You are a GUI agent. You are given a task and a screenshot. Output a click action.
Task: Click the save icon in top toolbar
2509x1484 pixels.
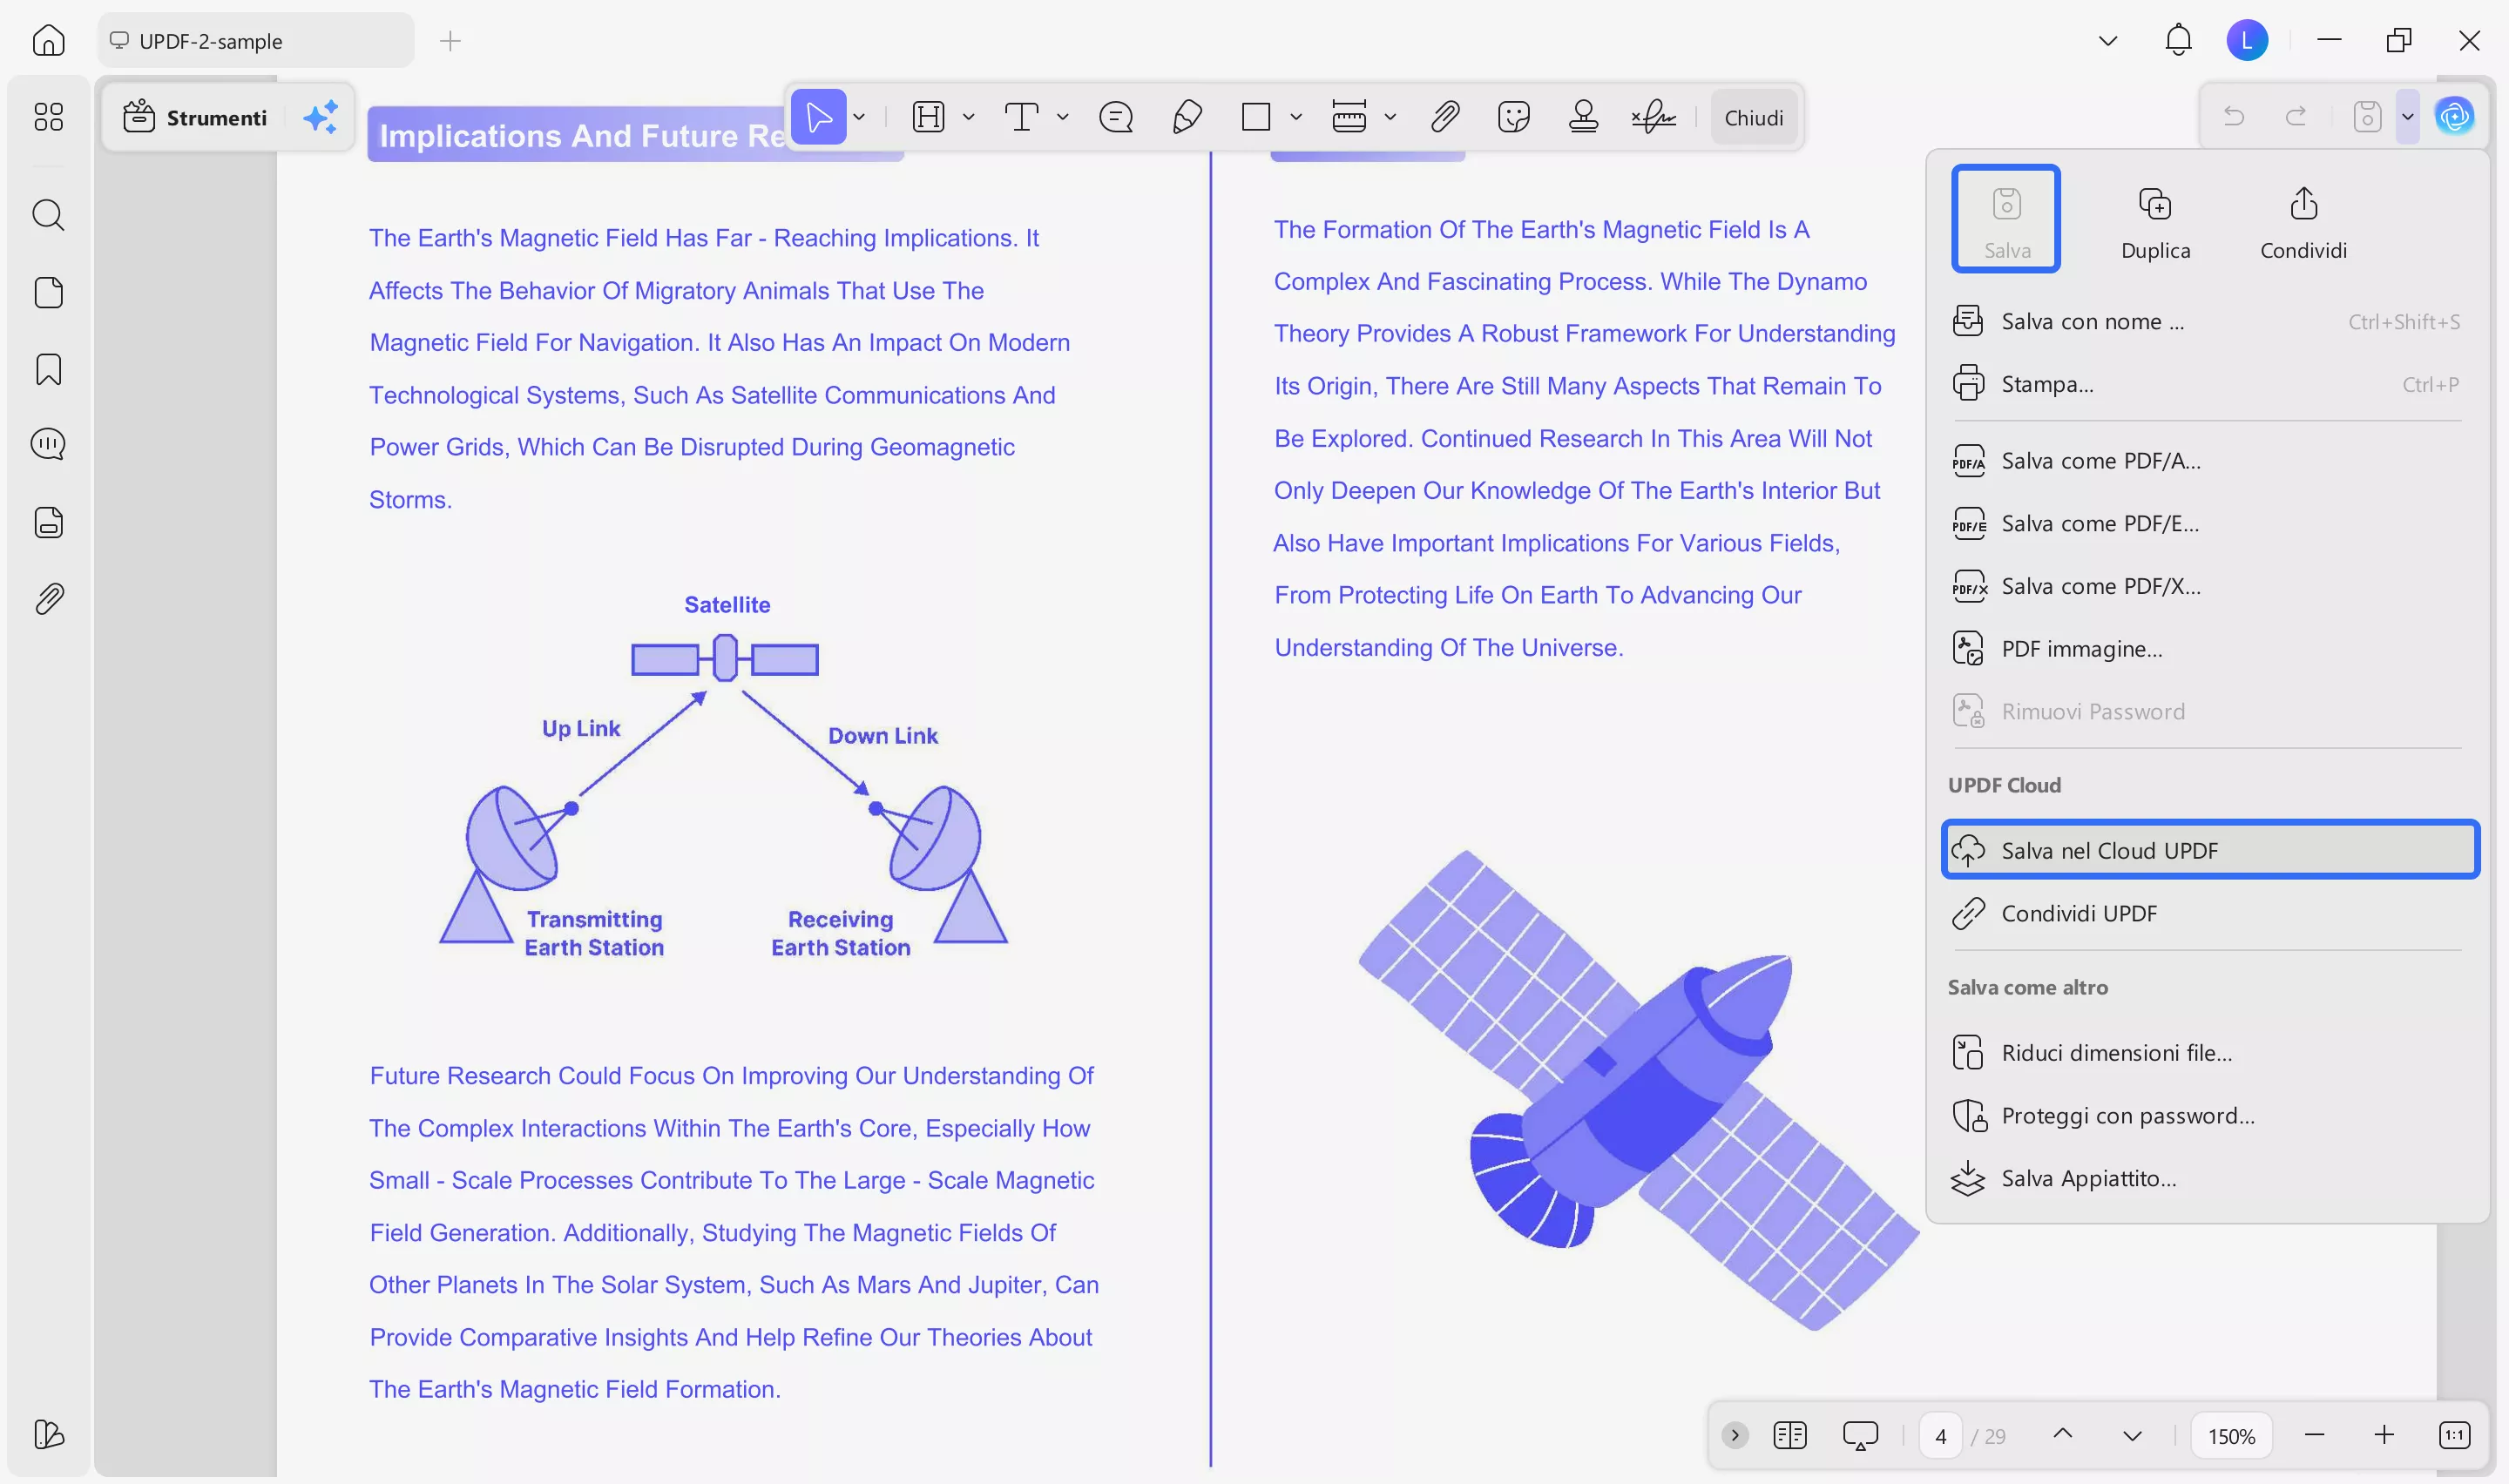click(2366, 117)
